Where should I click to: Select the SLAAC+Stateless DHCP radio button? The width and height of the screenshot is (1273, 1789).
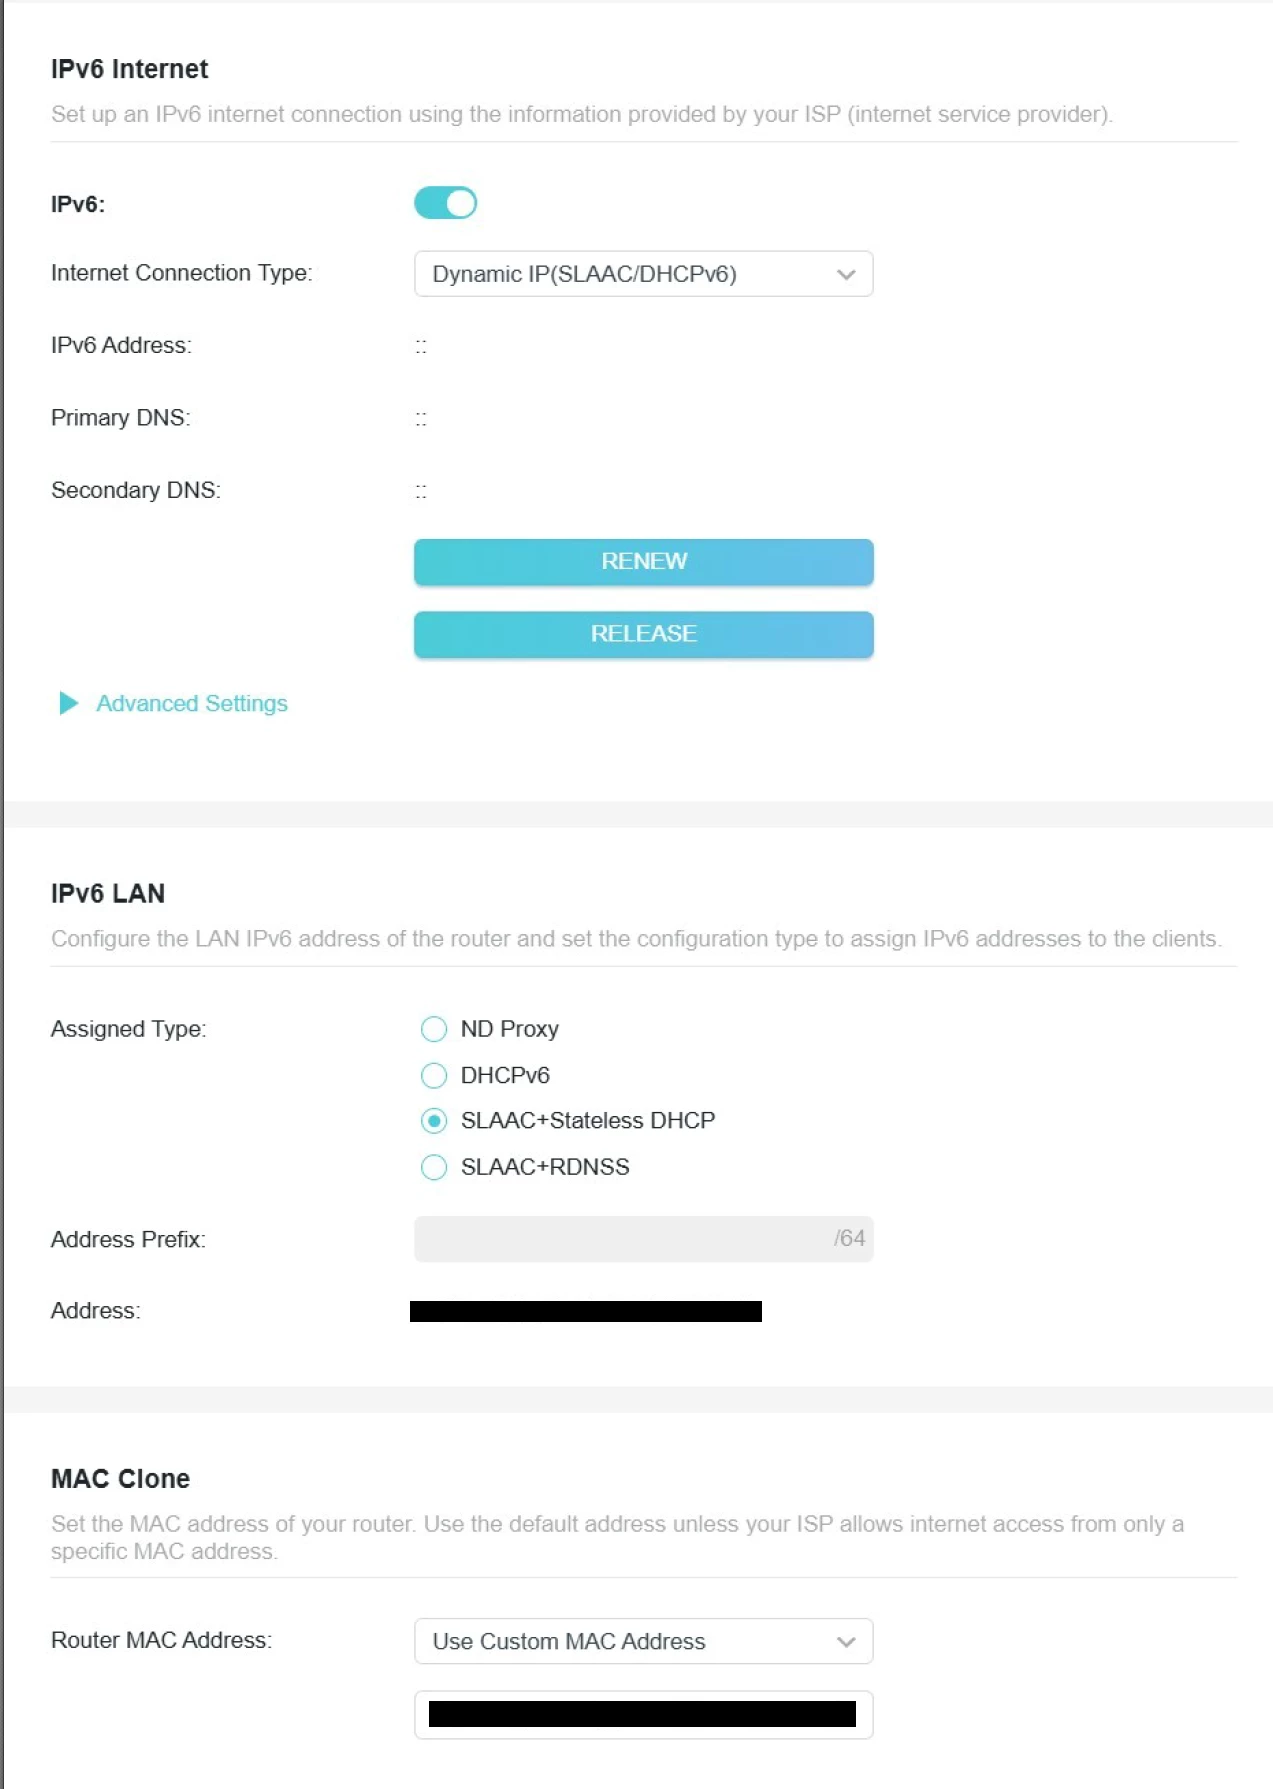pyautogui.click(x=434, y=1121)
